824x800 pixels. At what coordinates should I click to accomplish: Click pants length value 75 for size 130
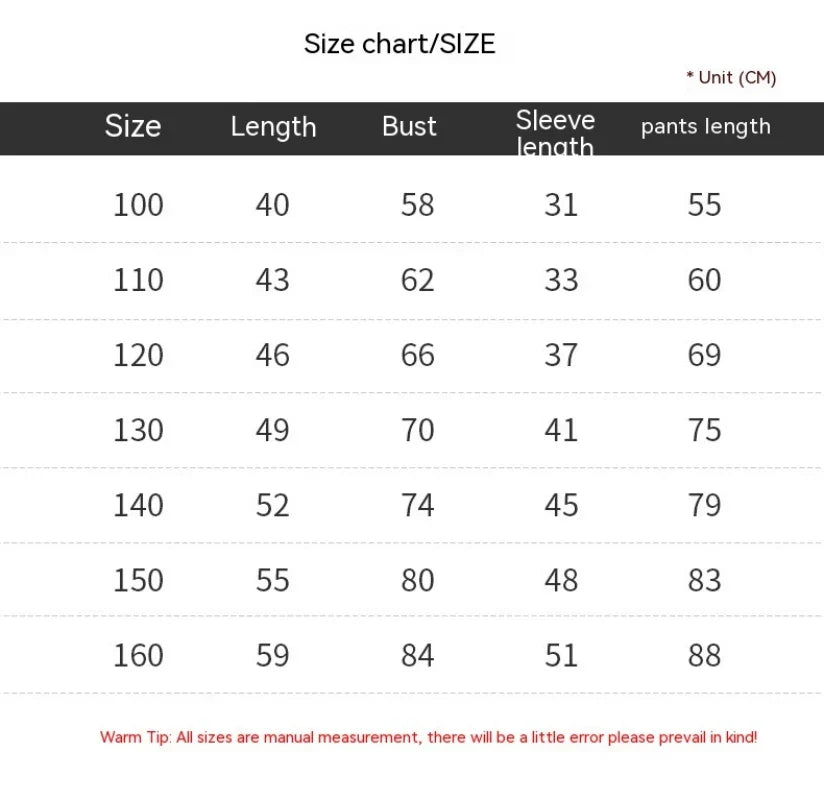(x=704, y=430)
